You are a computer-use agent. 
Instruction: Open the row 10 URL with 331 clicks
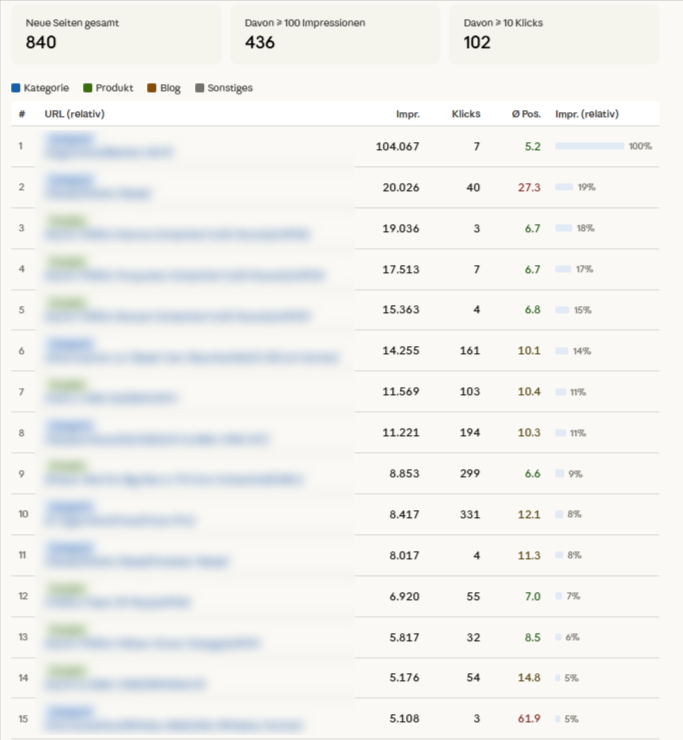[x=120, y=520]
